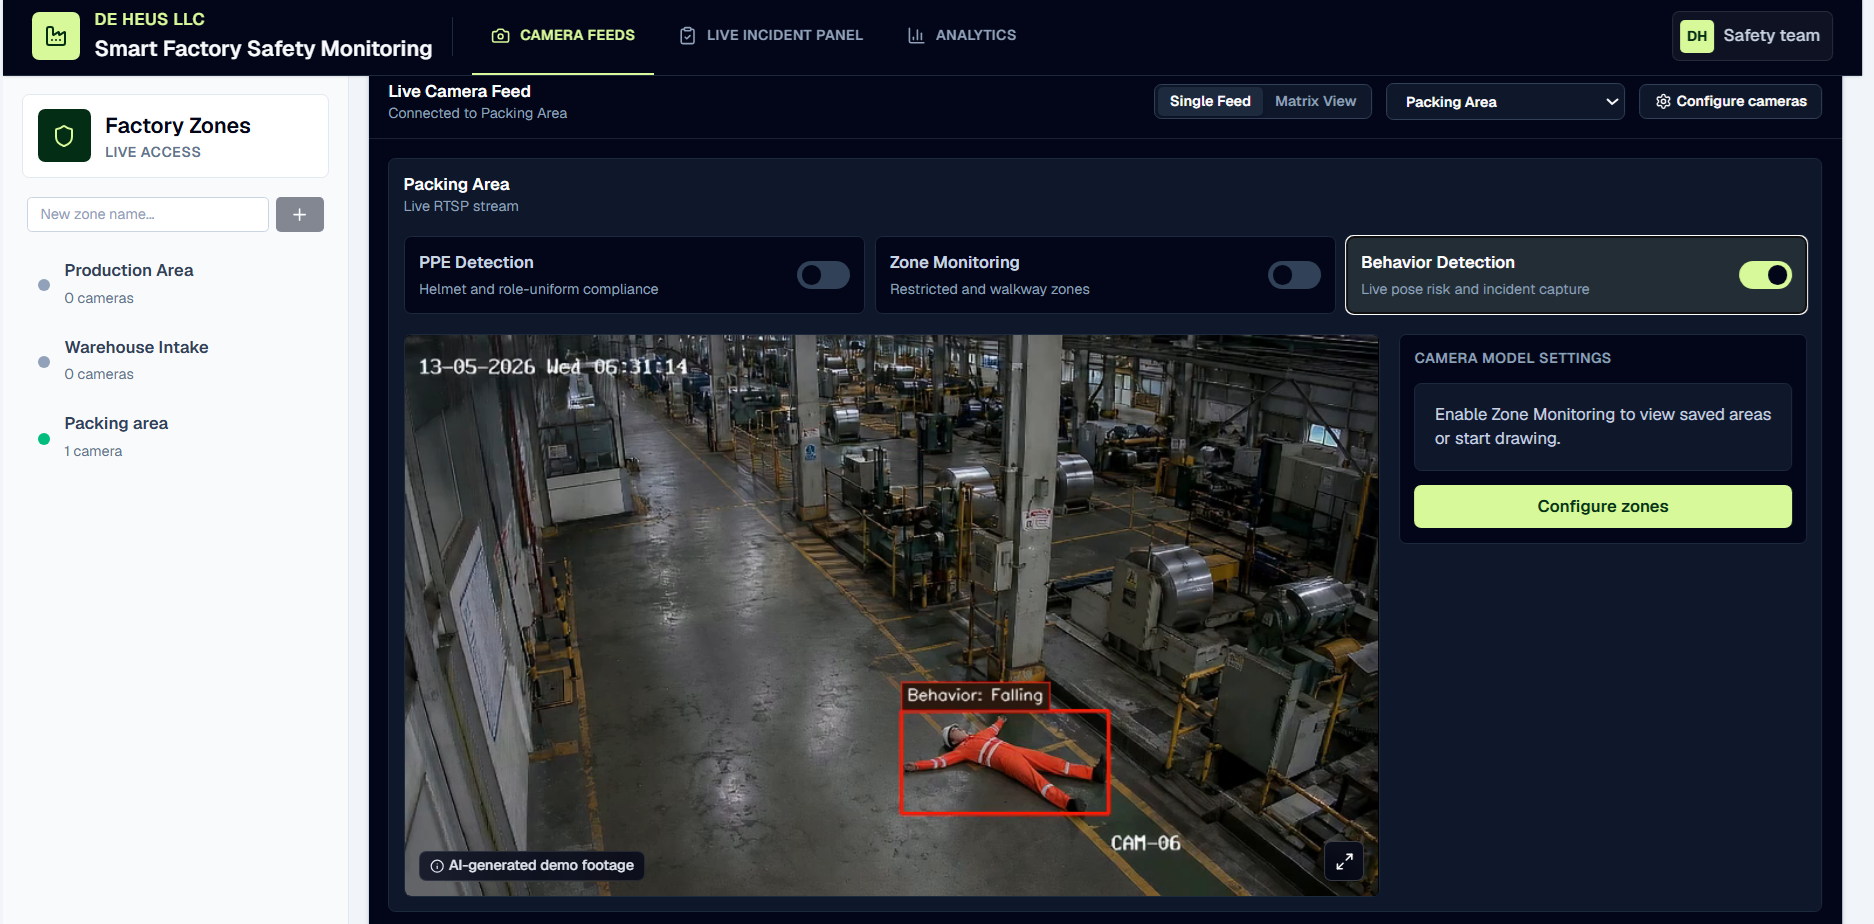
Task: Open the Live Incident Panel tab
Action: coord(771,35)
